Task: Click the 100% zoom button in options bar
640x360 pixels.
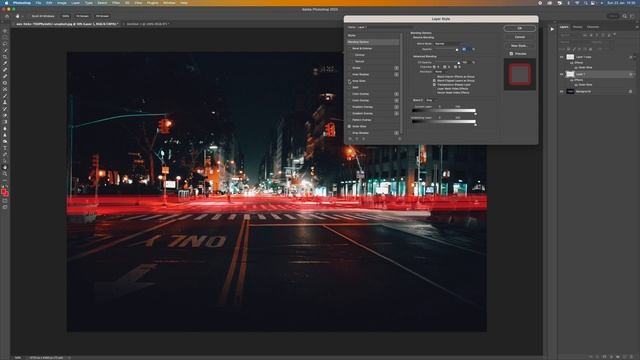Action: coord(65,16)
